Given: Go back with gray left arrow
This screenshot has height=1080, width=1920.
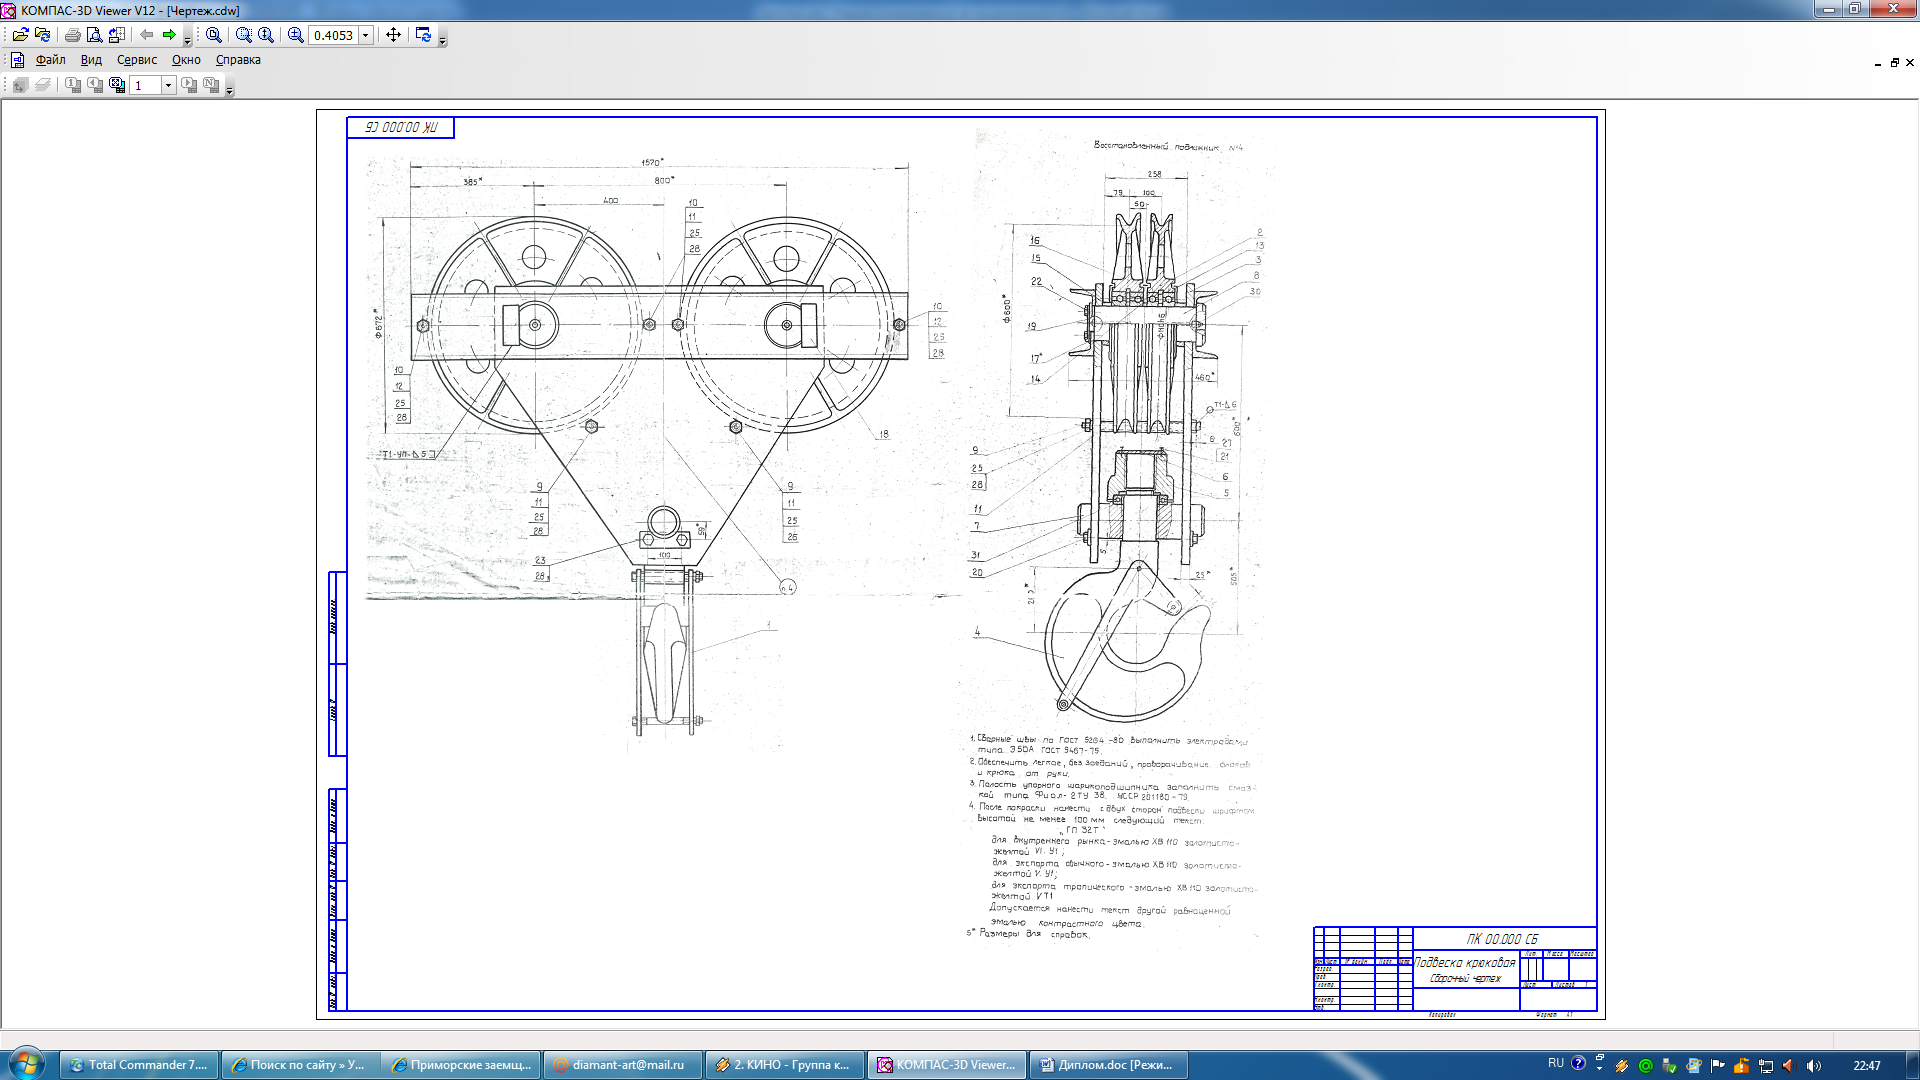Looking at the screenshot, I should pyautogui.click(x=147, y=35).
